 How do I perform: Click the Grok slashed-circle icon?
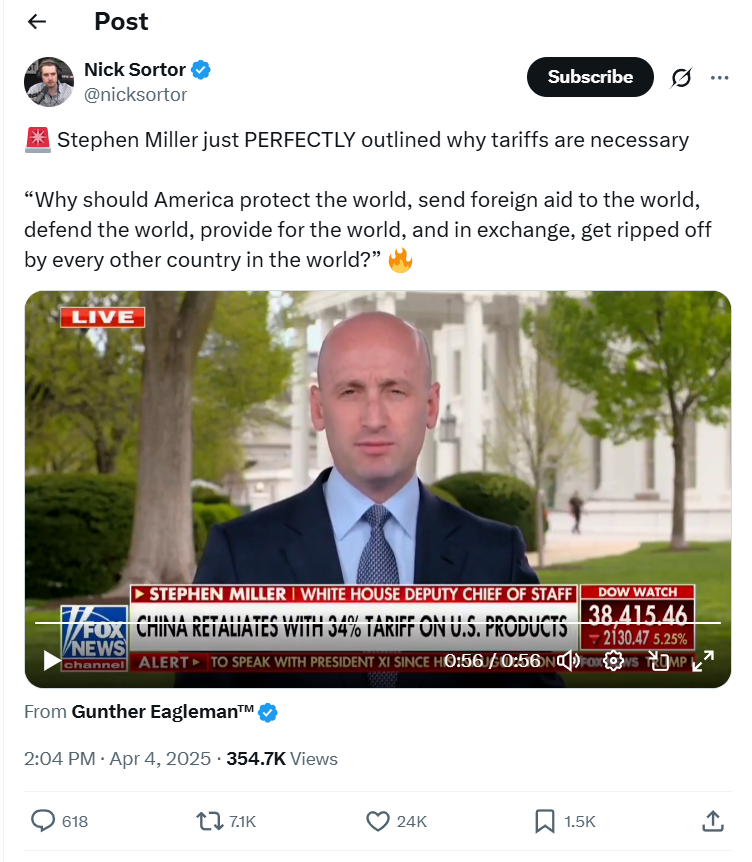click(x=681, y=78)
